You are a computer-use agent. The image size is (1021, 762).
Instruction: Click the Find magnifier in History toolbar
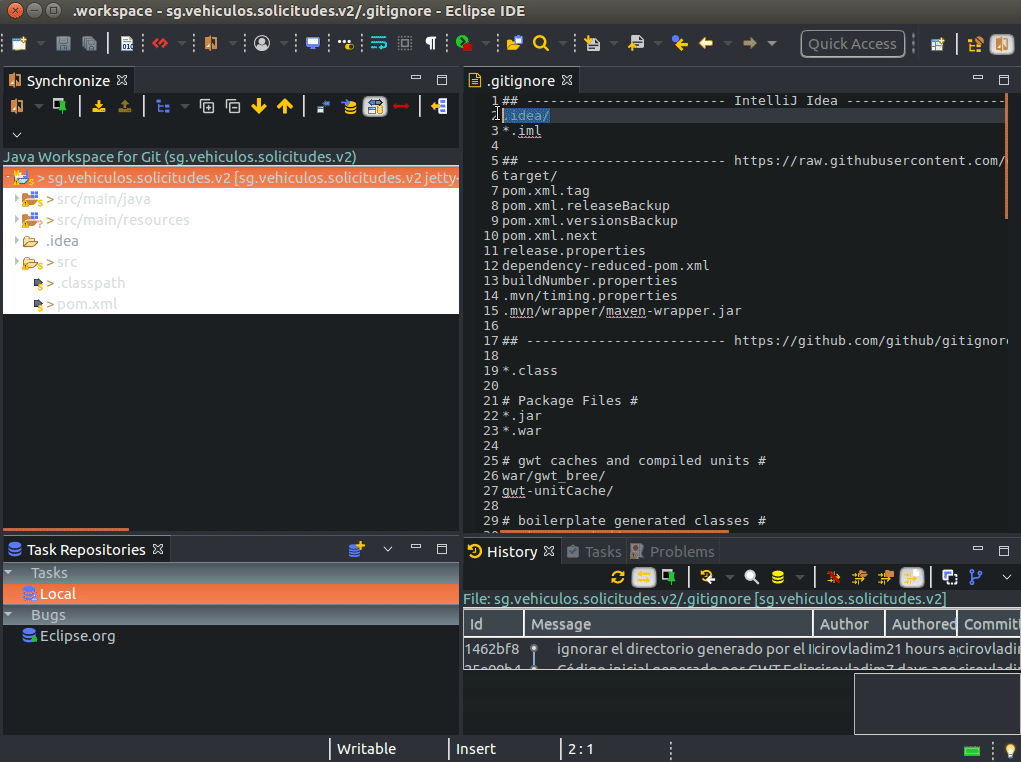(x=751, y=577)
